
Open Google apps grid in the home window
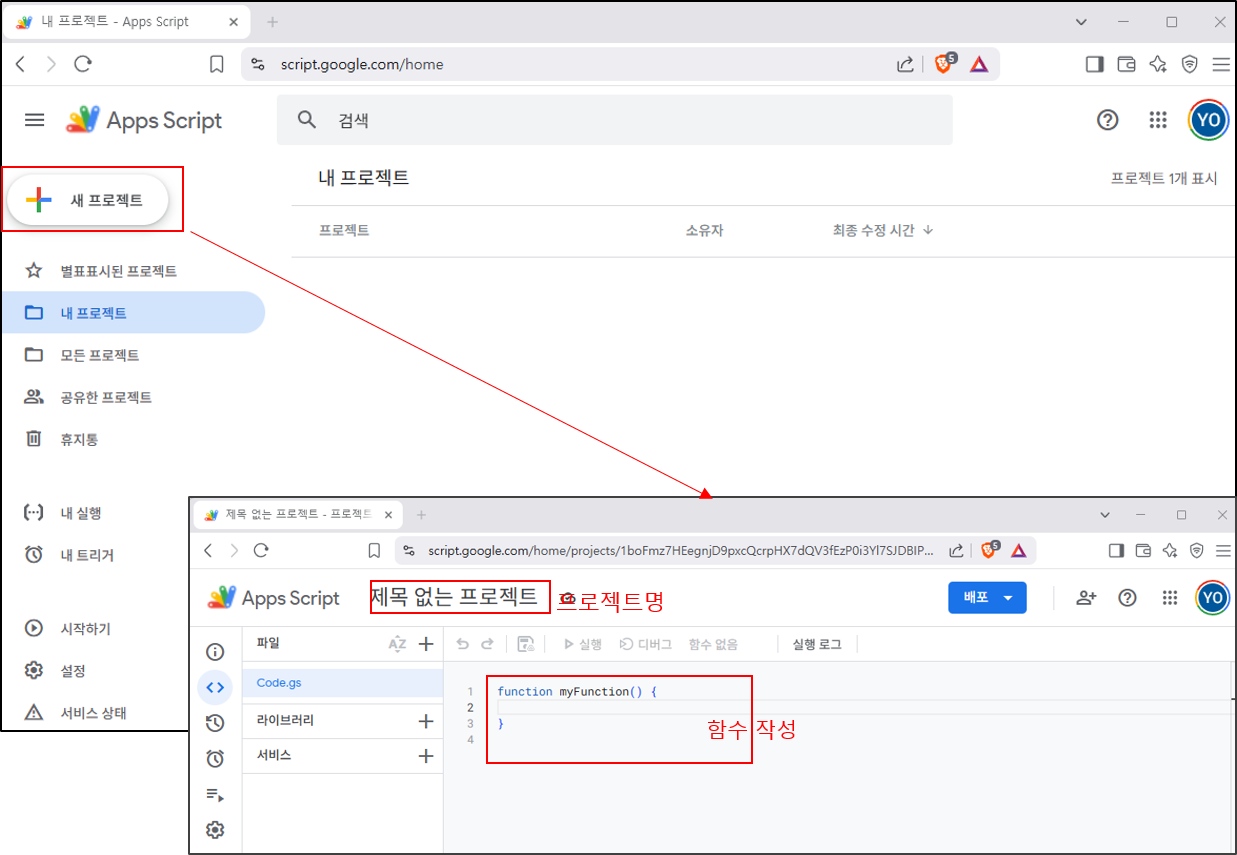(x=1158, y=120)
